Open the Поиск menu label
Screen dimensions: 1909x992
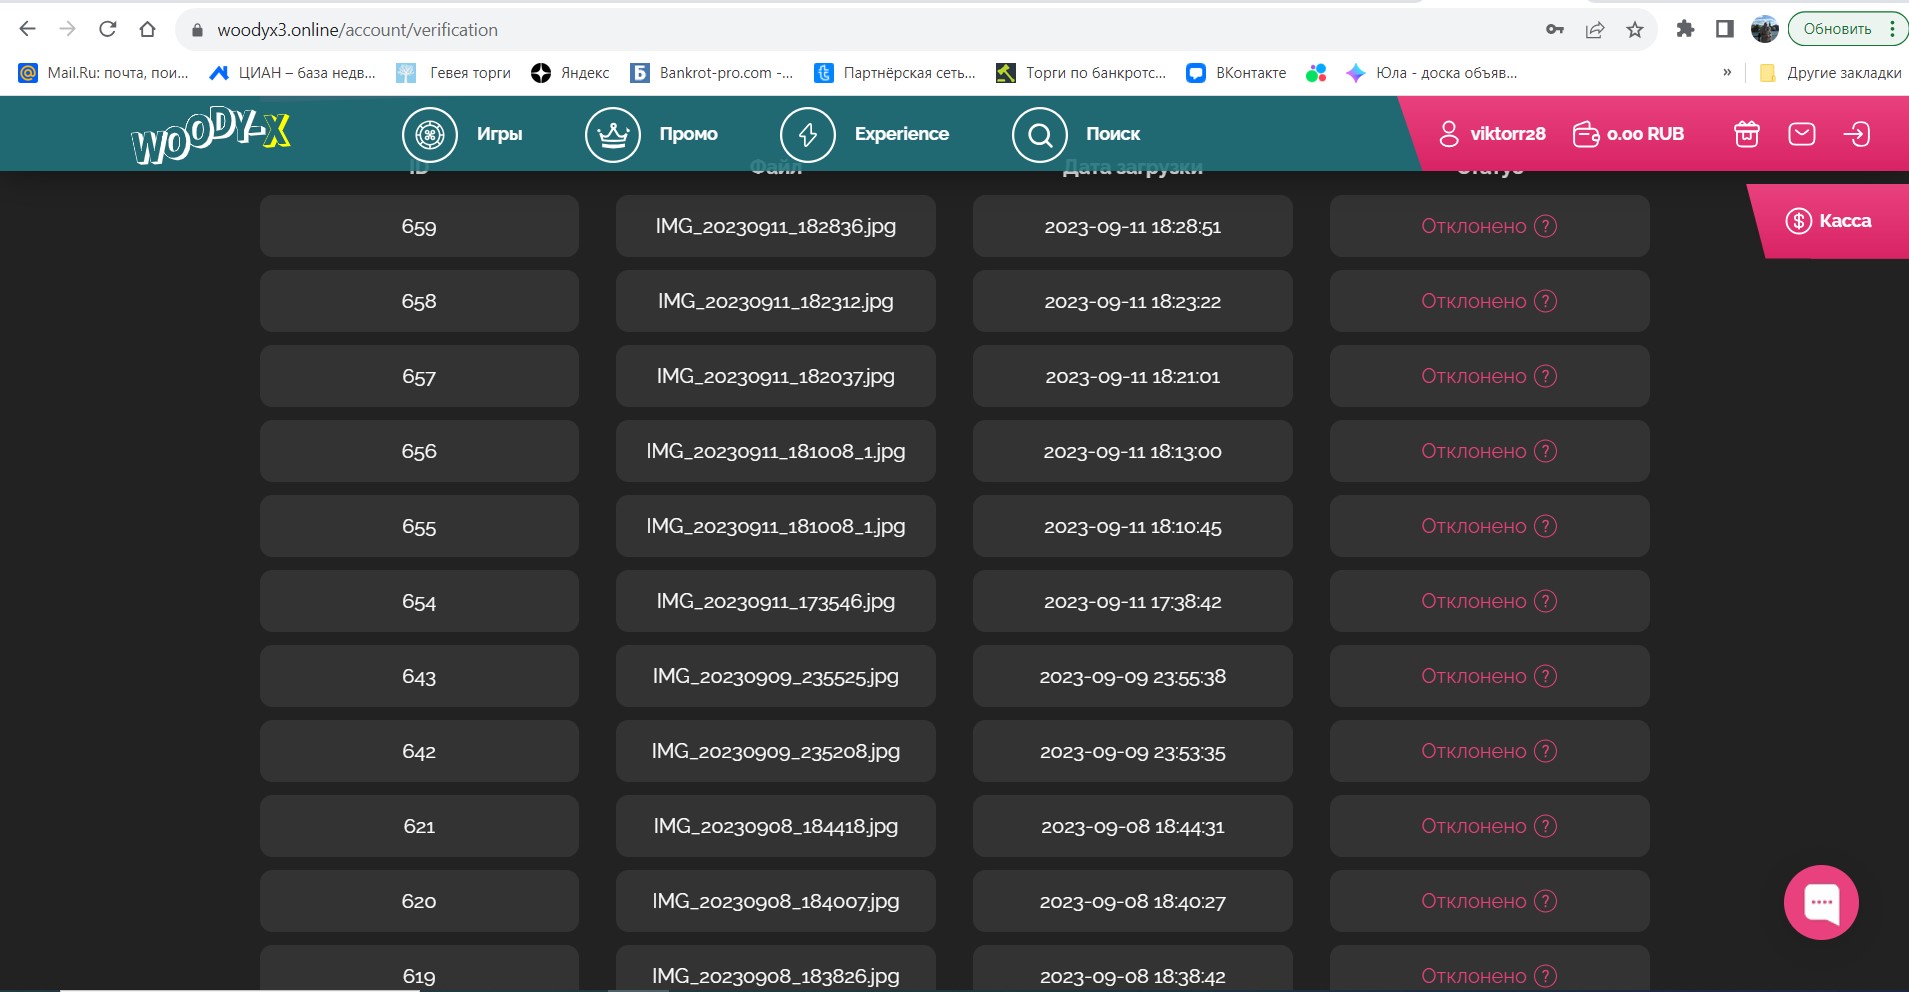point(1113,134)
